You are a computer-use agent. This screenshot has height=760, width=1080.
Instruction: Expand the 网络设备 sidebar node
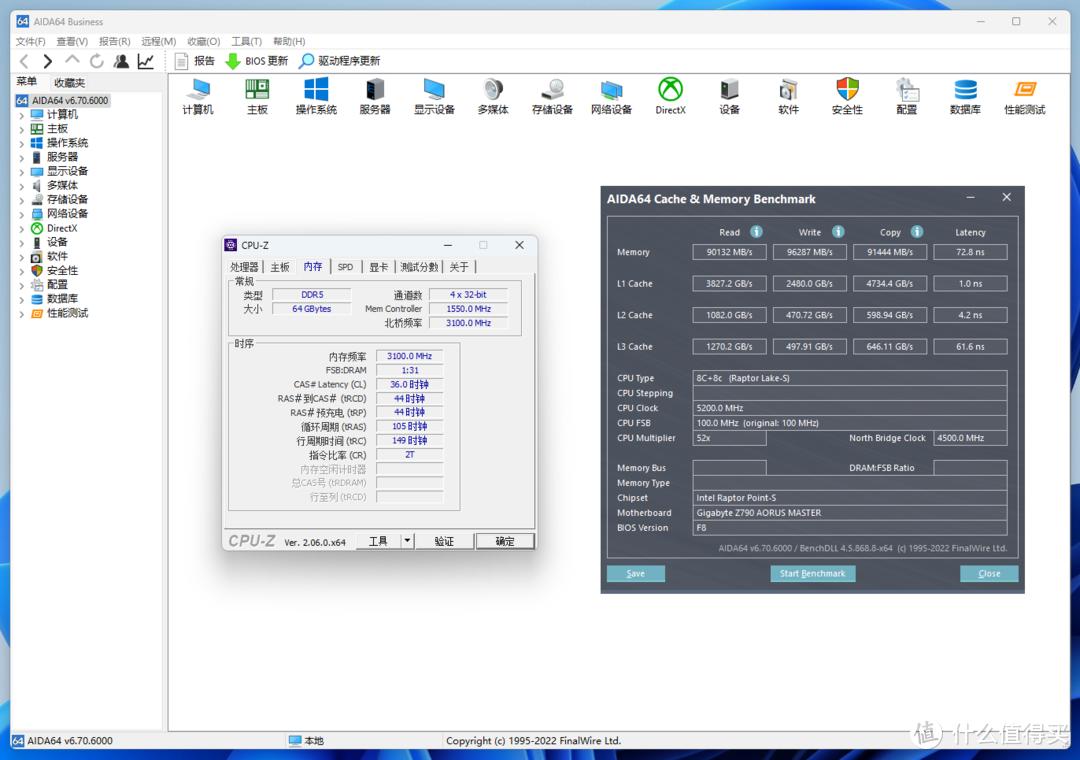point(22,213)
